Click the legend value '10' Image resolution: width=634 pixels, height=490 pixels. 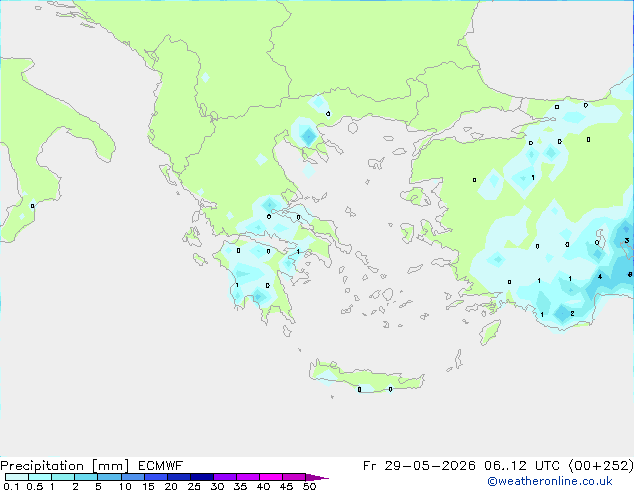[x=125, y=486]
